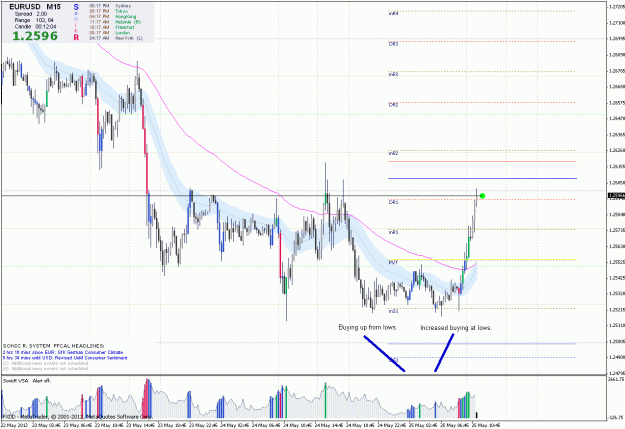Click the SONIC R. SYSTEM FFCAL HEADLINES title

click(53, 346)
